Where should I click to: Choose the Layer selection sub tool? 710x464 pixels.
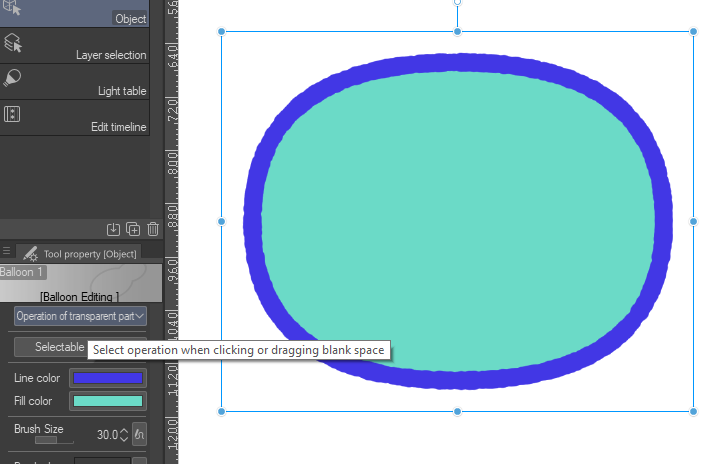[74, 45]
